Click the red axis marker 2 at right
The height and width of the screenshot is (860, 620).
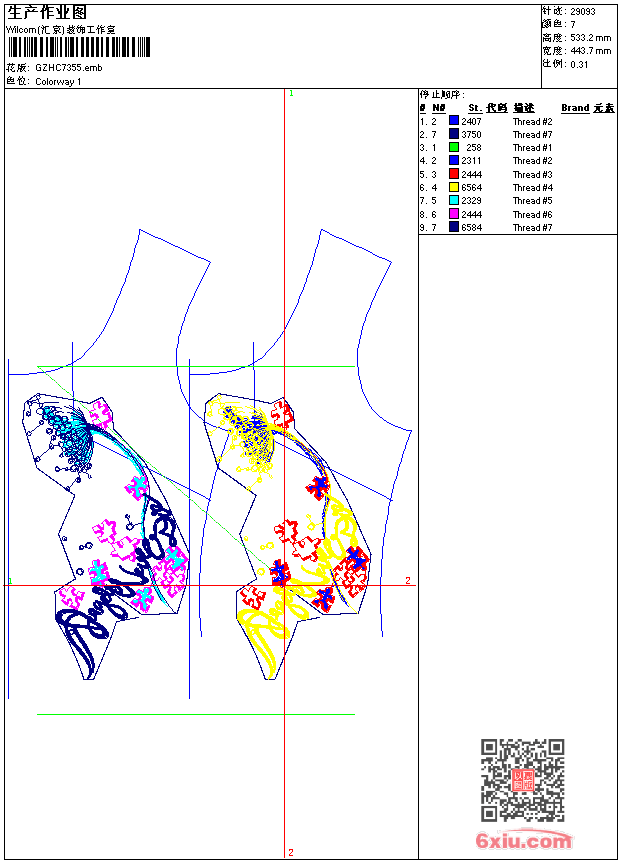pyautogui.click(x=408, y=580)
